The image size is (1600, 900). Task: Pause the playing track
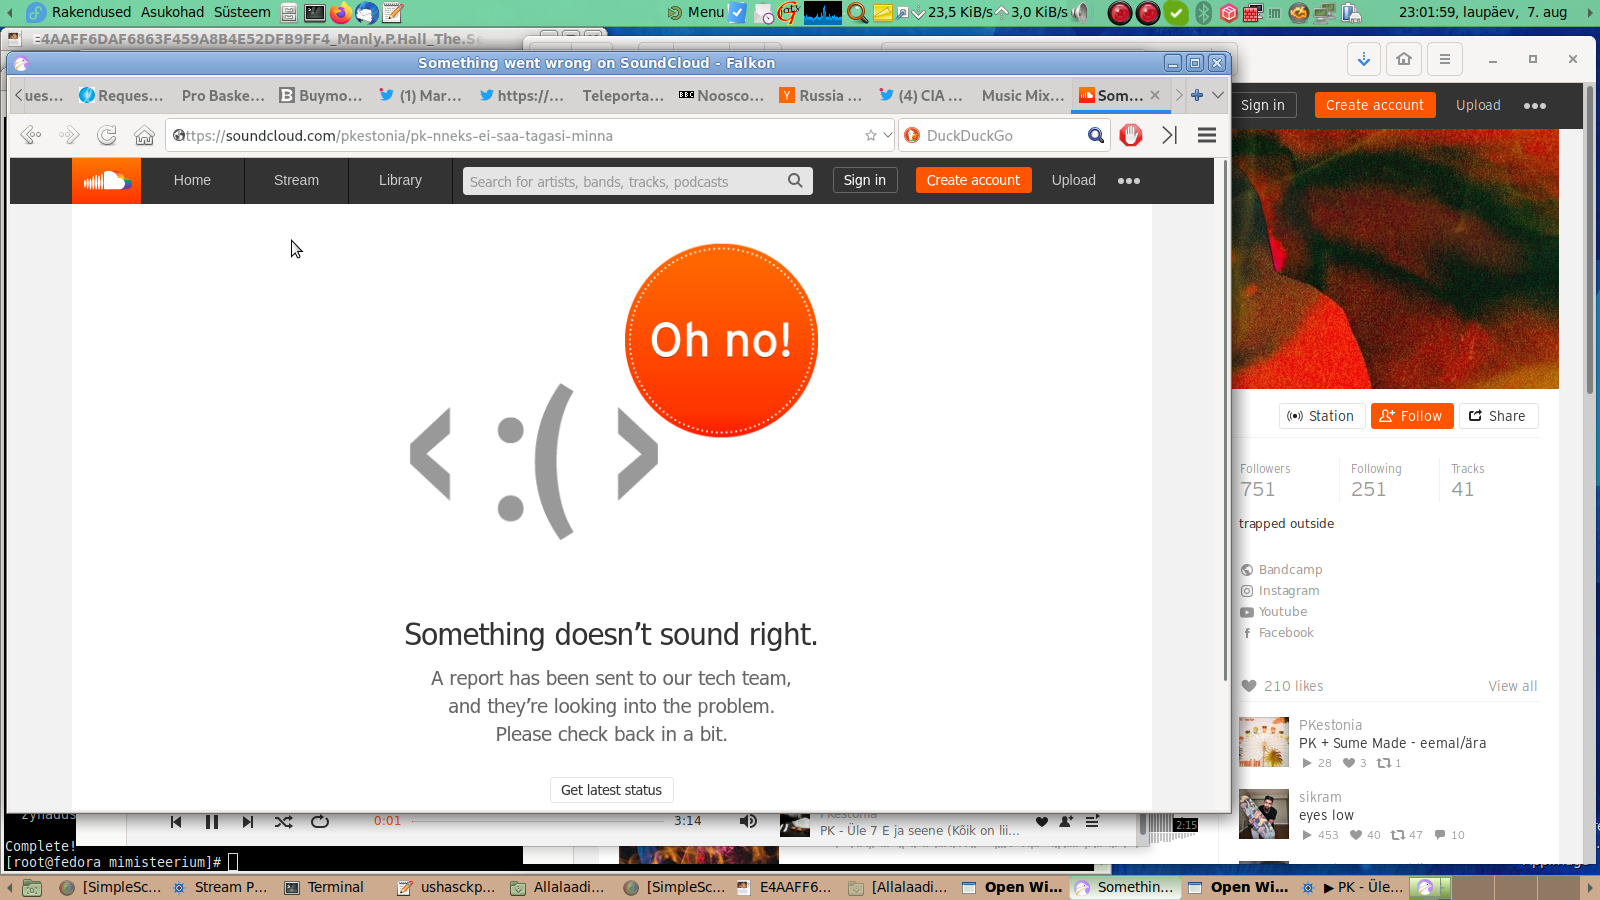click(212, 822)
